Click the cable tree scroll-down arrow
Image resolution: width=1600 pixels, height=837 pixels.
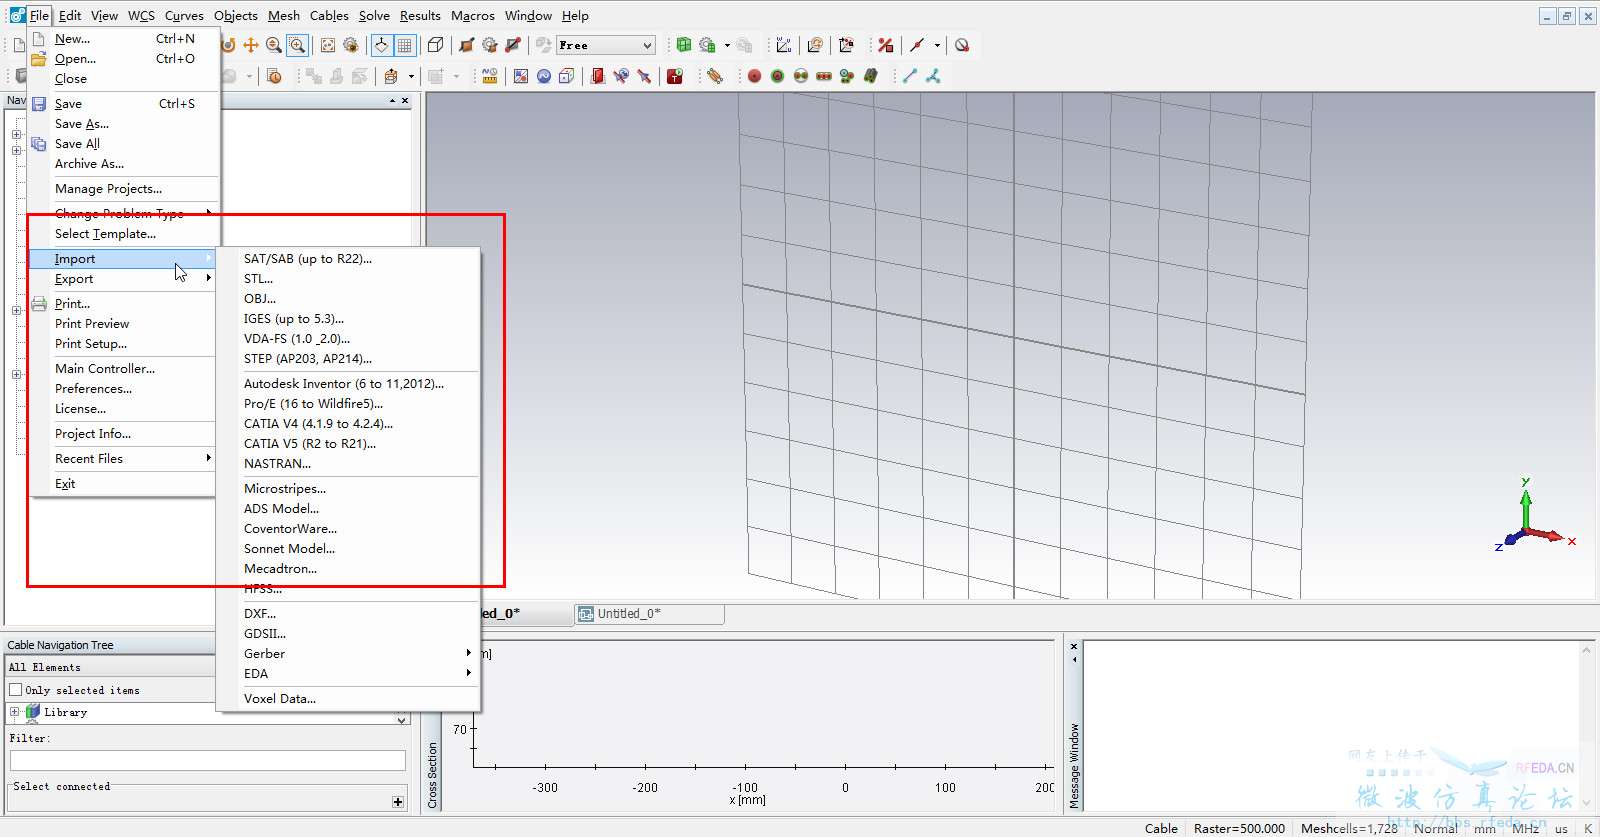(402, 720)
